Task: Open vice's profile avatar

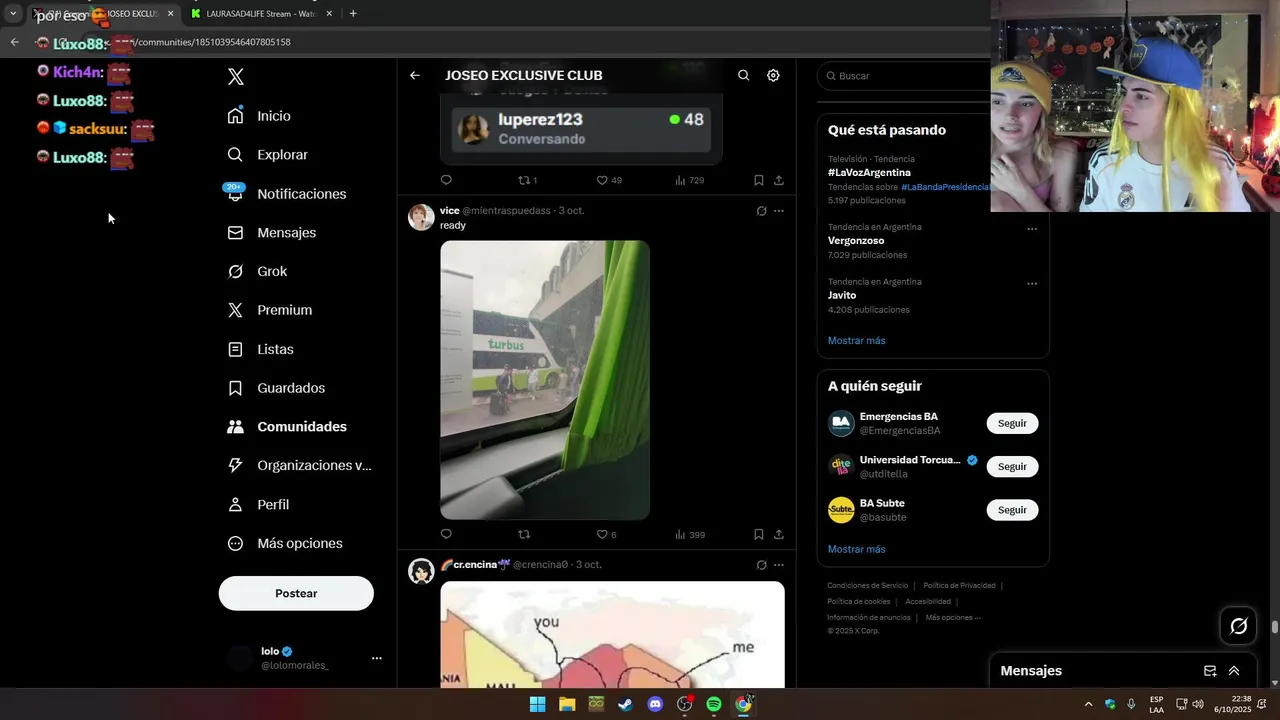Action: click(421, 217)
